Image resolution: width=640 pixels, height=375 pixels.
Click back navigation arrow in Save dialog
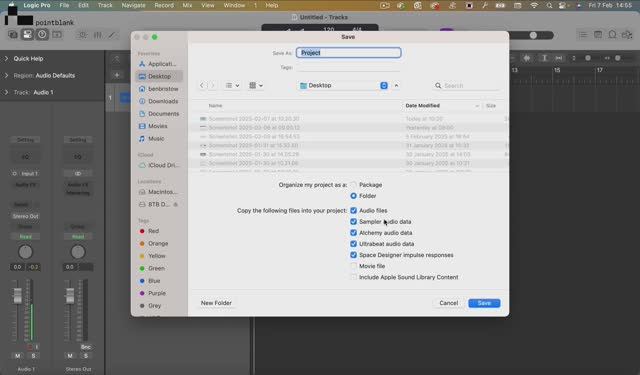(x=202, y=85)
